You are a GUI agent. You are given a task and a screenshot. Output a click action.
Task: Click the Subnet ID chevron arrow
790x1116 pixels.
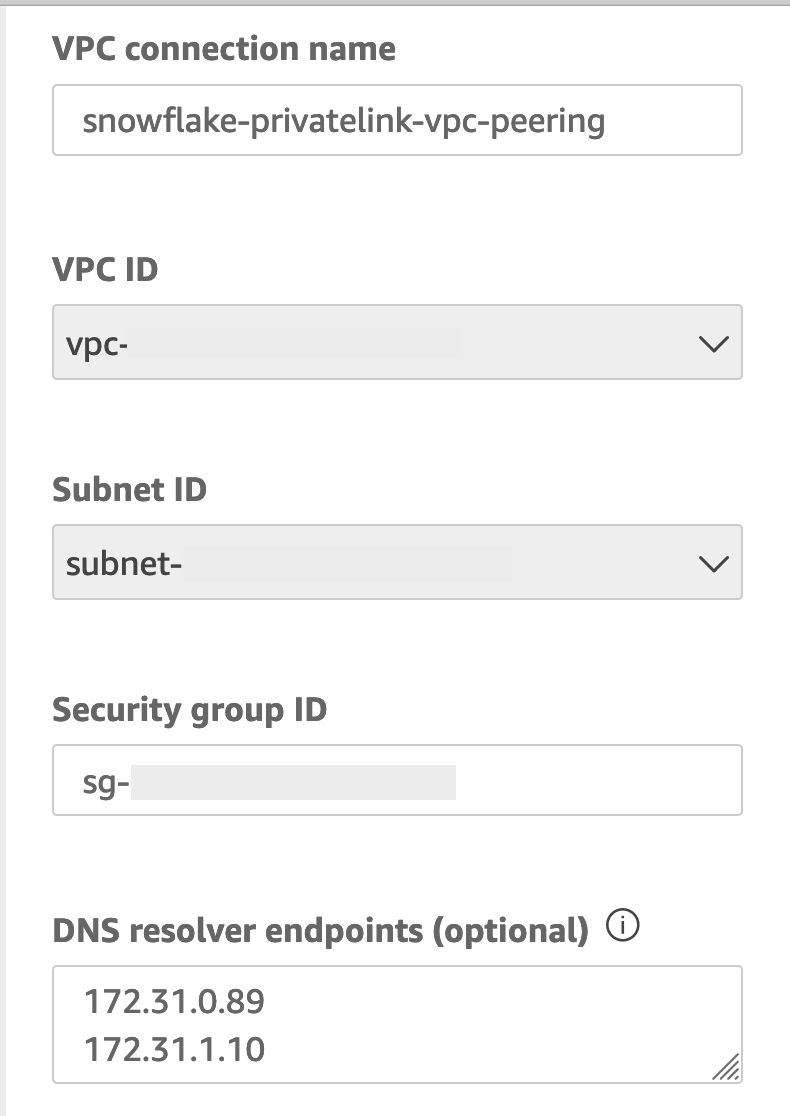coord(712,564)
